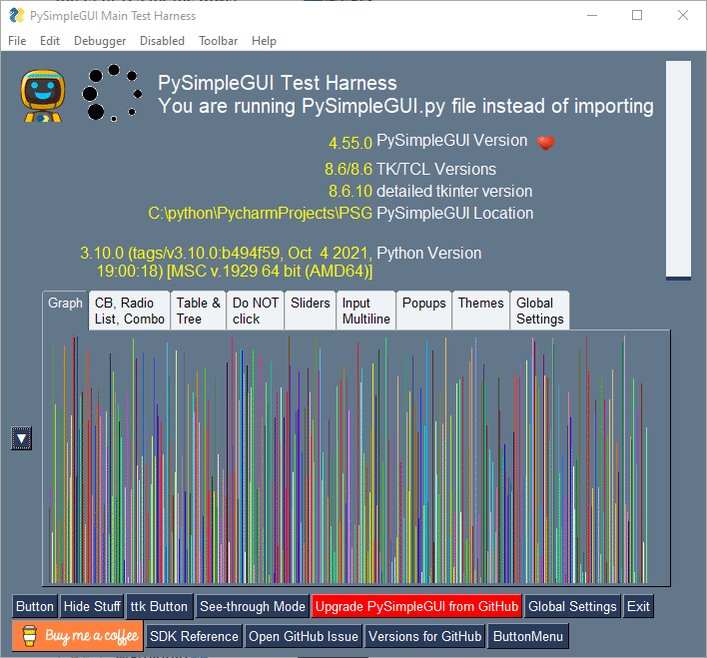Maximize the Test Harness window
The height and width of the screenshot is (658, 707).
tap(637, 15)
